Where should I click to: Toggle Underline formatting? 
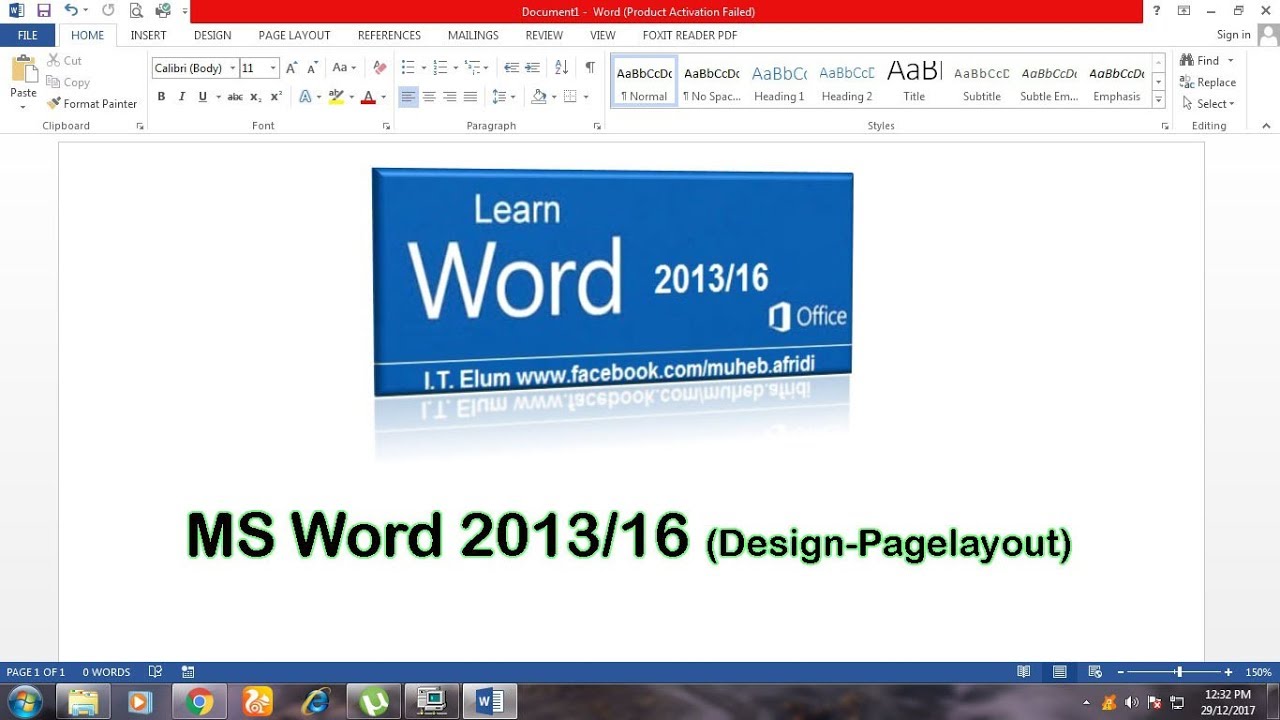(x=203, y=97)
